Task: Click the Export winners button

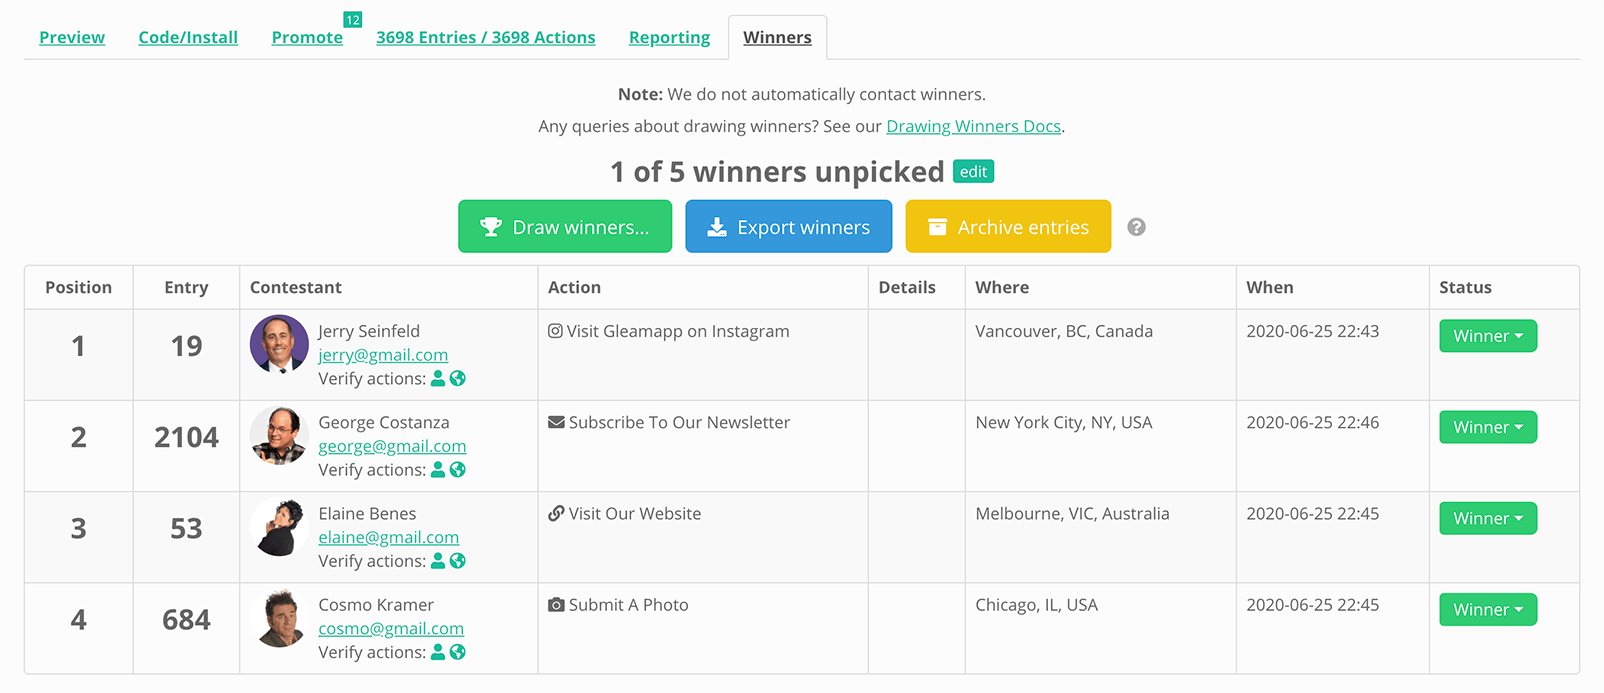Action: tap(788, 226)
